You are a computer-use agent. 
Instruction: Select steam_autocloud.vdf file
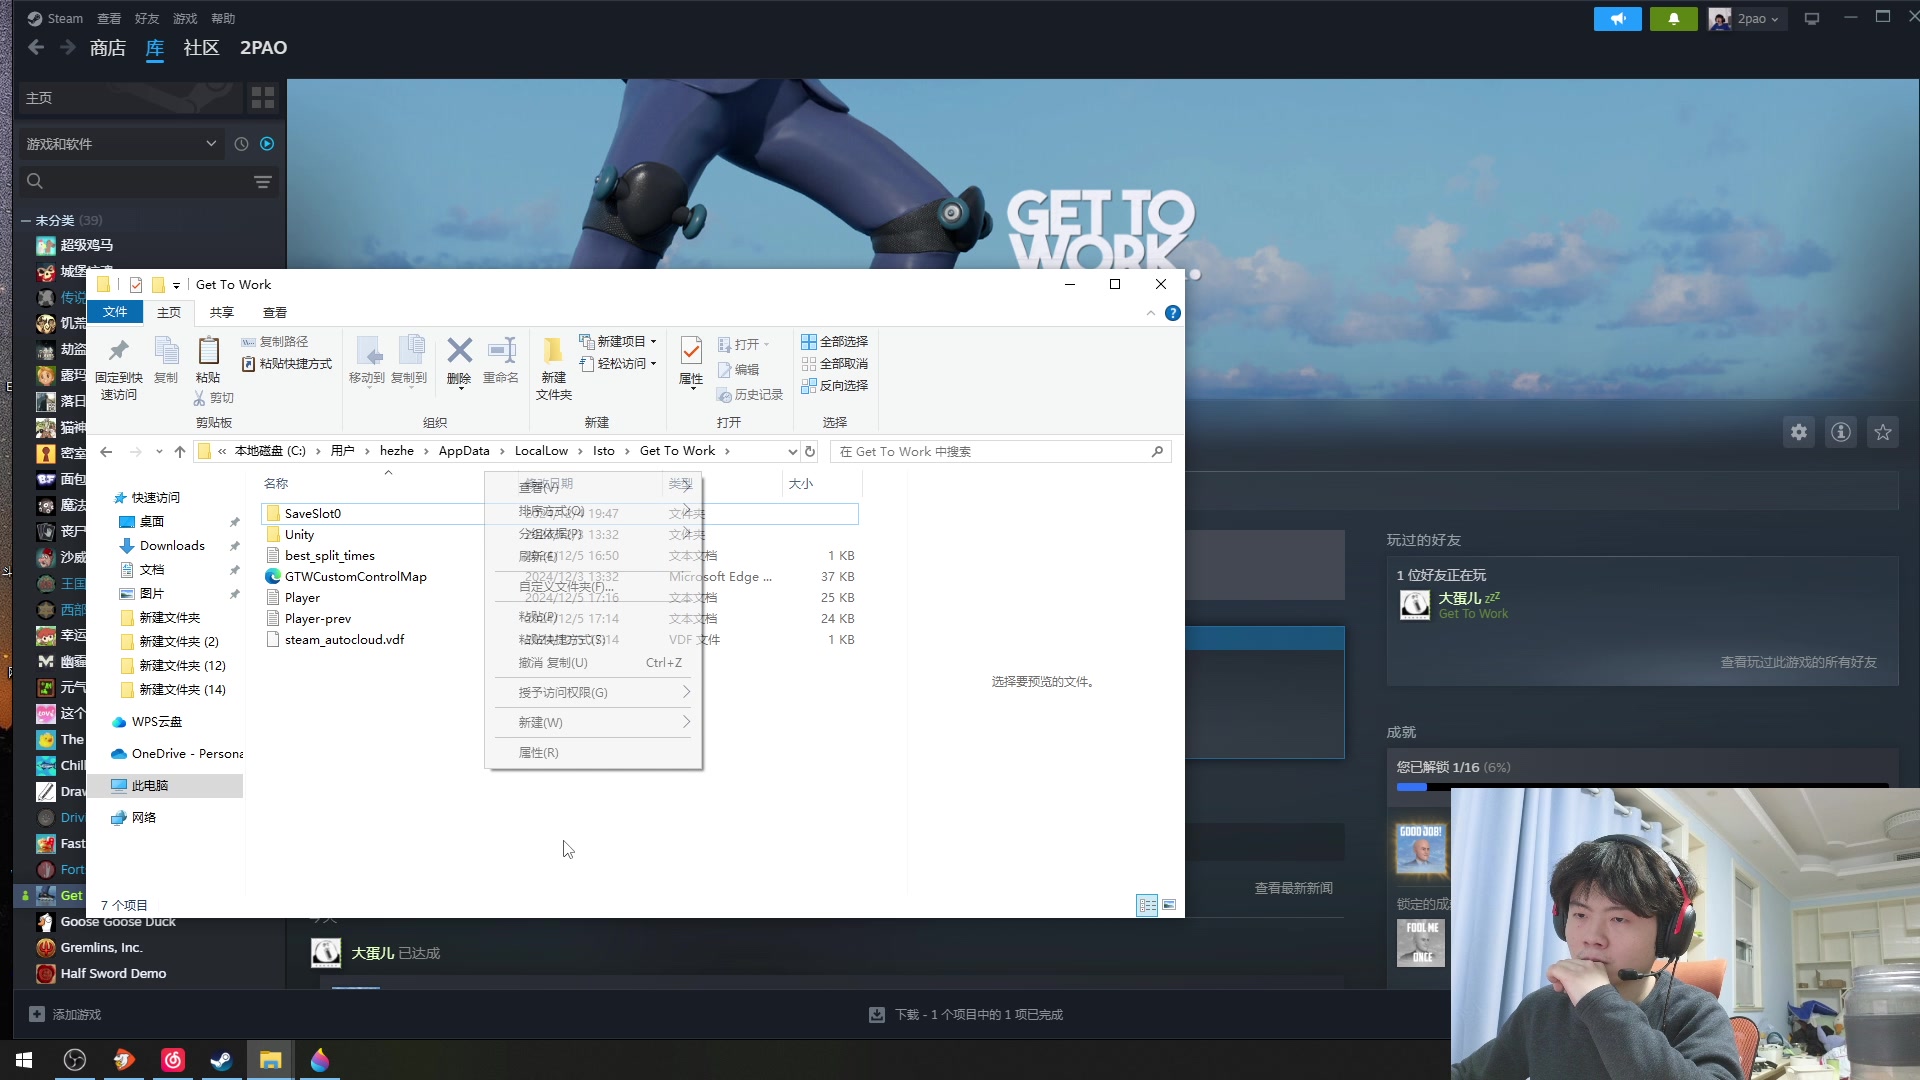[x=335, y=640]
